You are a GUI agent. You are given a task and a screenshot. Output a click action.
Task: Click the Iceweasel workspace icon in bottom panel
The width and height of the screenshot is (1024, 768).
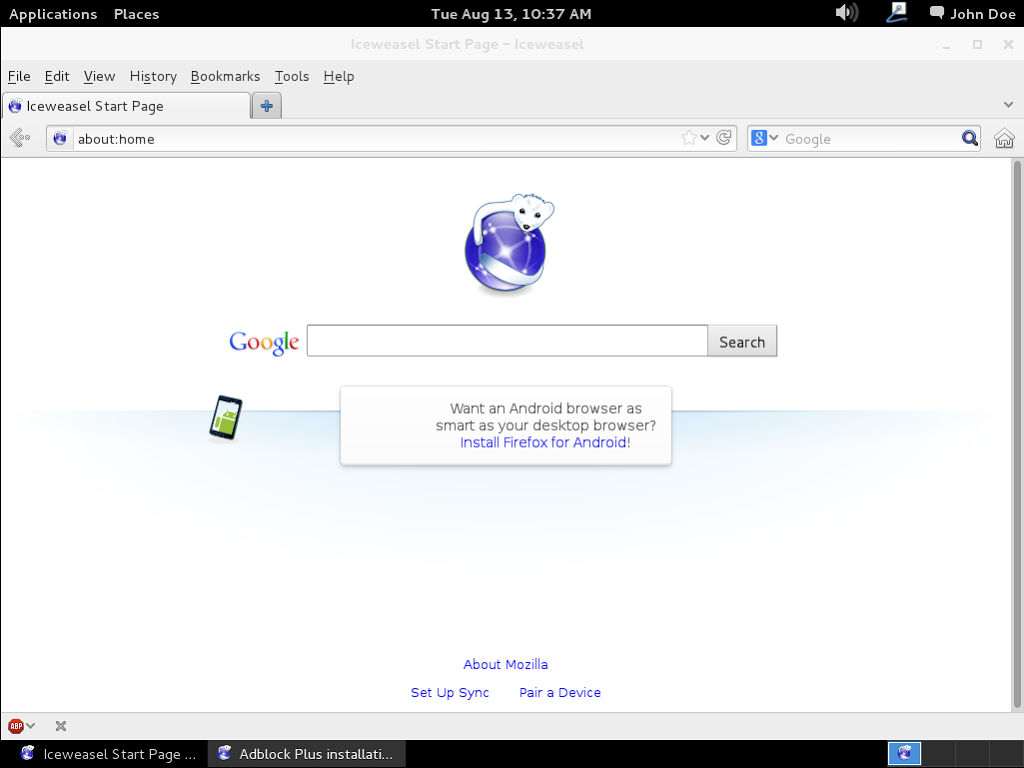(x=904, y=753)
